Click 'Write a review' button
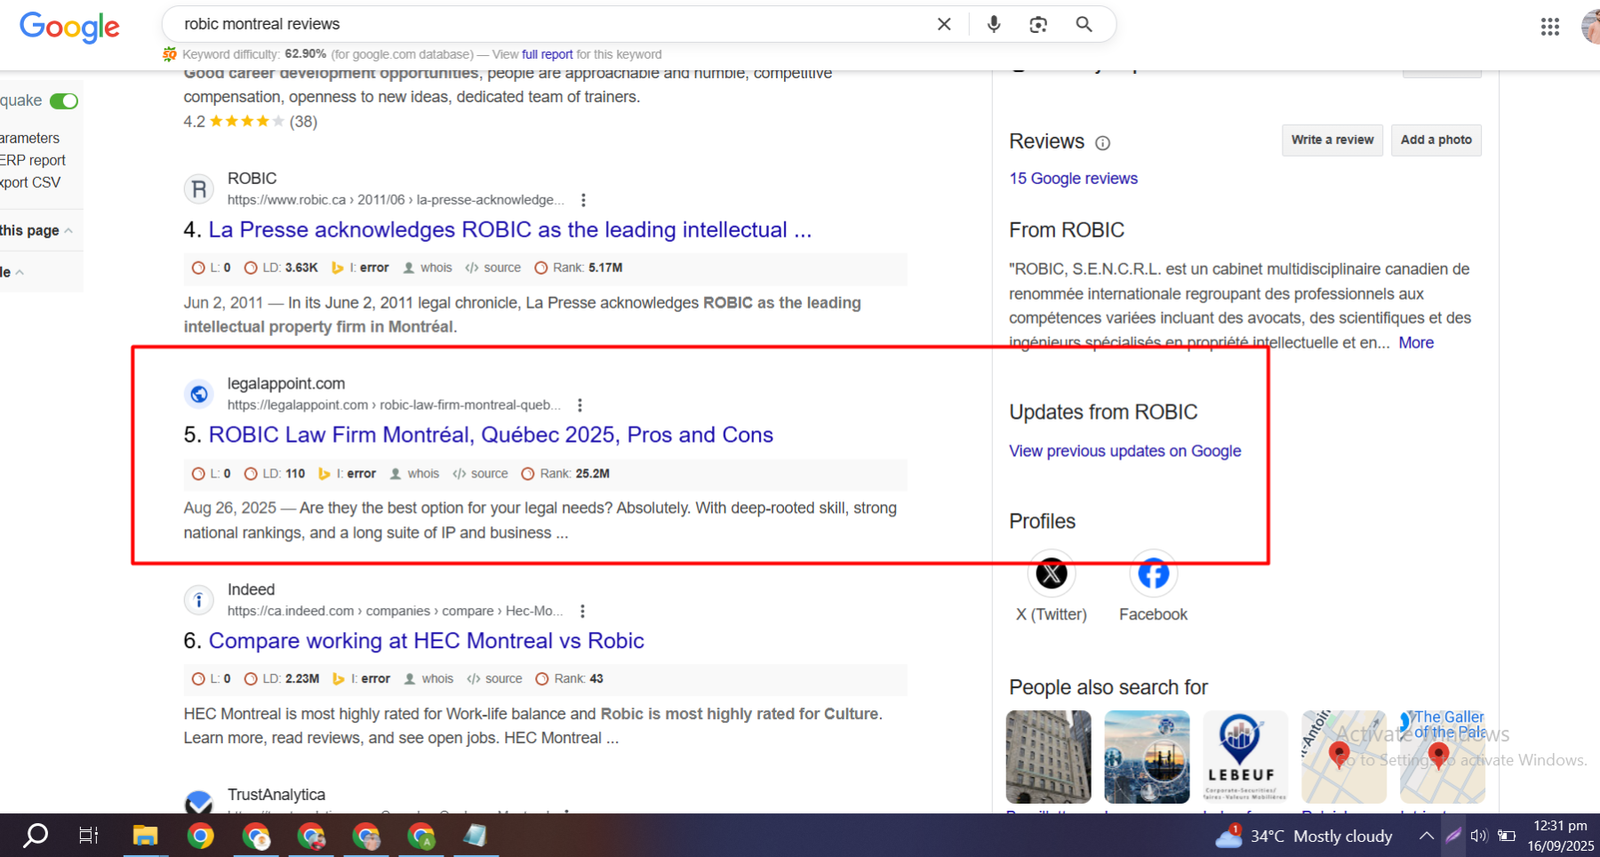1600x857 pixels. 1332,140
